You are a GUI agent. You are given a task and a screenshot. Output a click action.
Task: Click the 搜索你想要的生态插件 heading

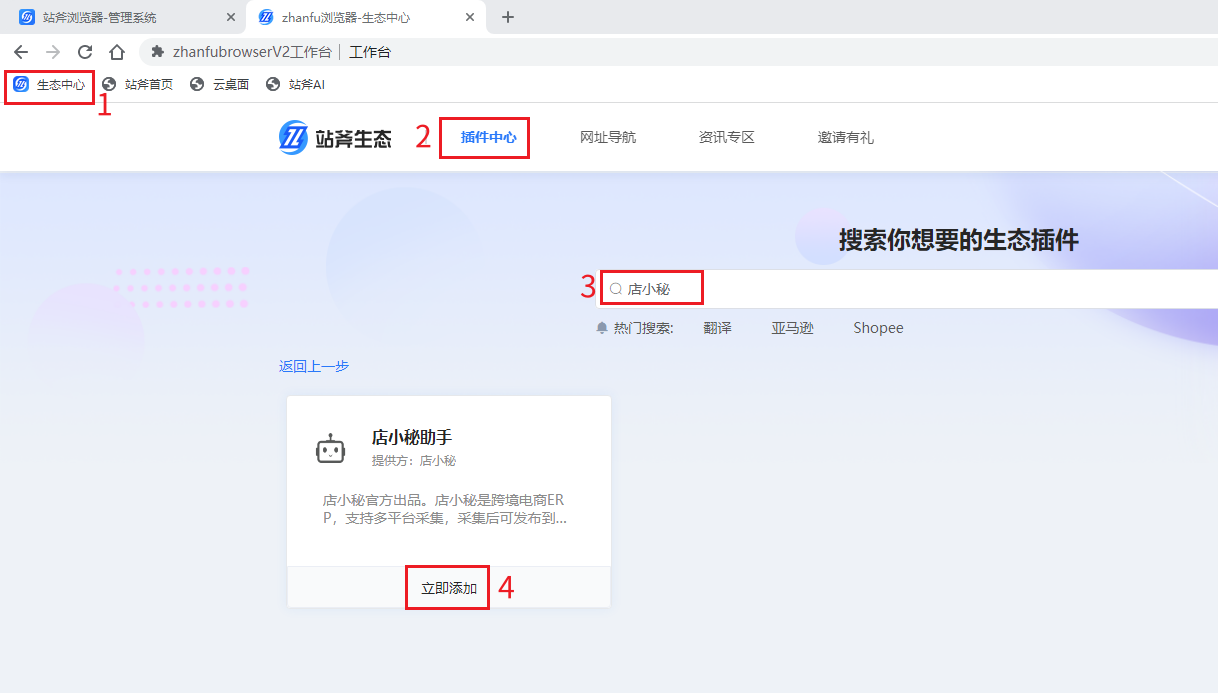click(x=959, y=240)
